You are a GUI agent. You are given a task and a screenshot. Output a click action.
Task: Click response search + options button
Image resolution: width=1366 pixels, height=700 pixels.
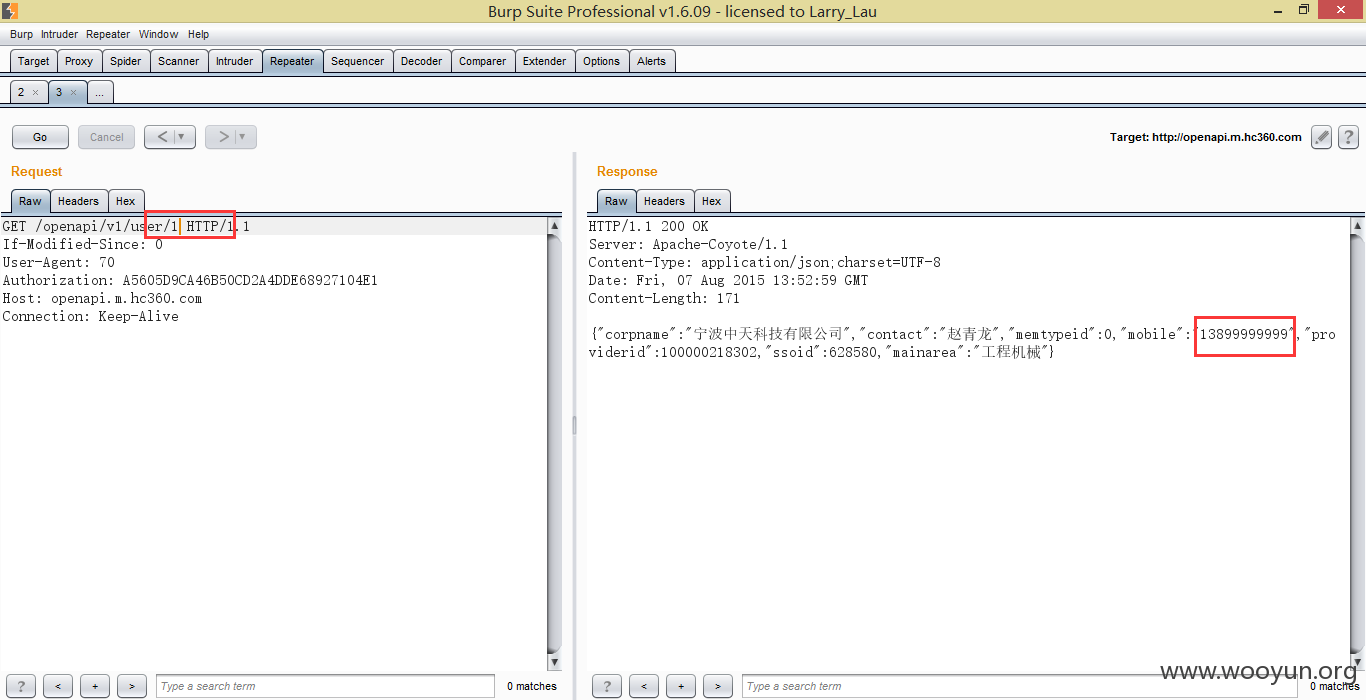681,686
